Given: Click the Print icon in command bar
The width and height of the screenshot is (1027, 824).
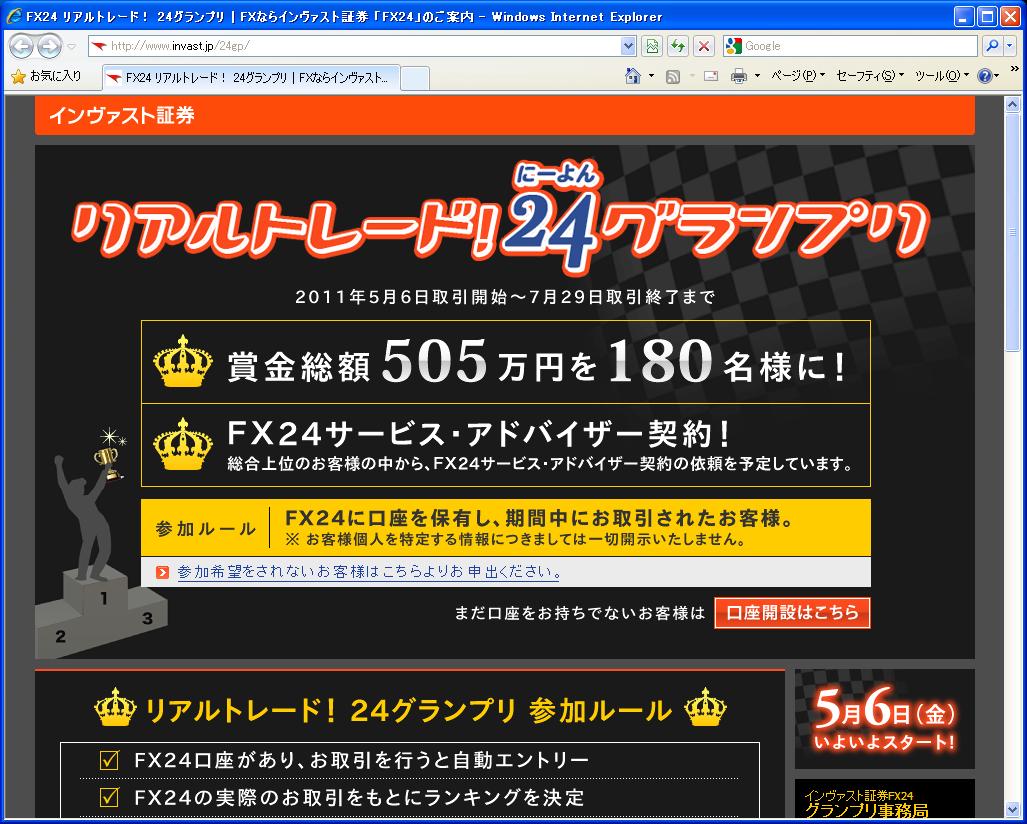Looking at the screenshot, I should [739, 76].
